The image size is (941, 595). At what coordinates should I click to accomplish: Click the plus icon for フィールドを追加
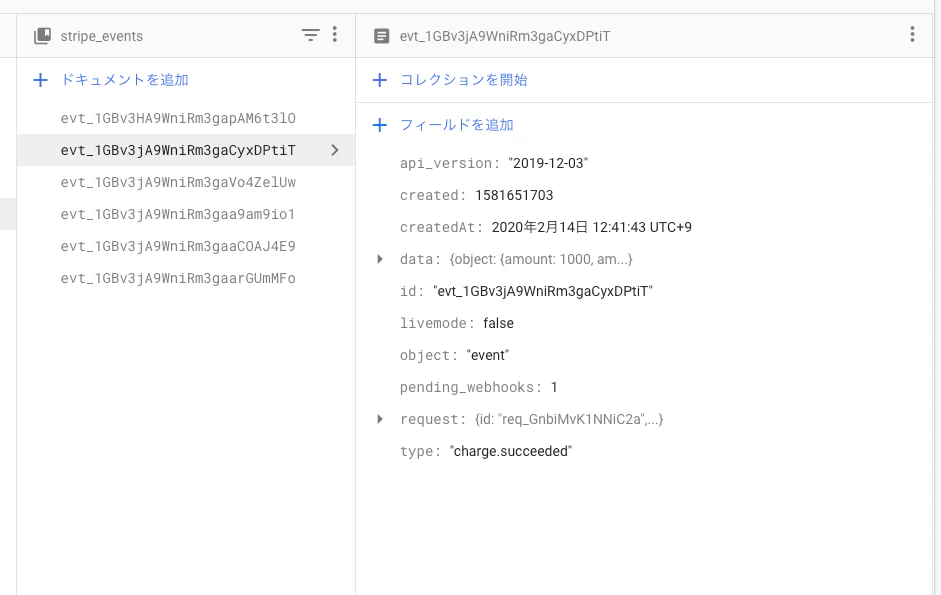(380, 125)
